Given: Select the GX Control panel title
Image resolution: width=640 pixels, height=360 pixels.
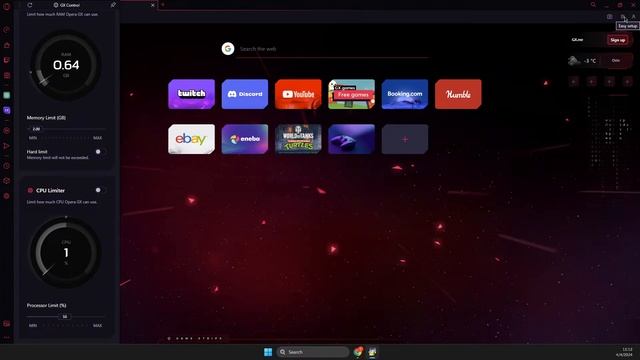Looking at the screenshot, I should (x=70, y=5).
